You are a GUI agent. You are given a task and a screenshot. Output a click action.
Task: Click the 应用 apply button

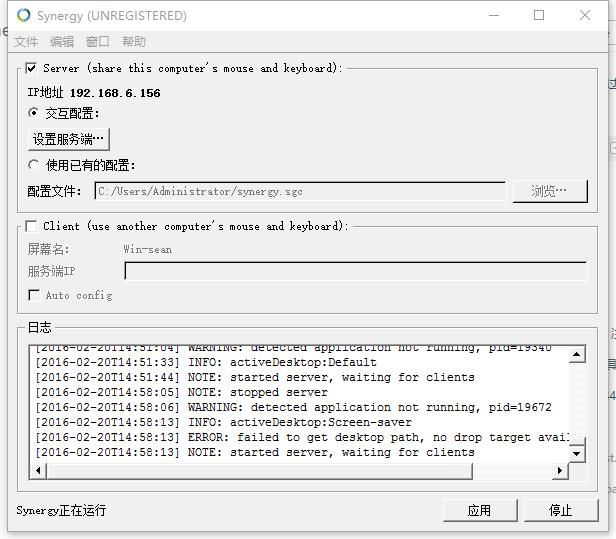point(480,510)
